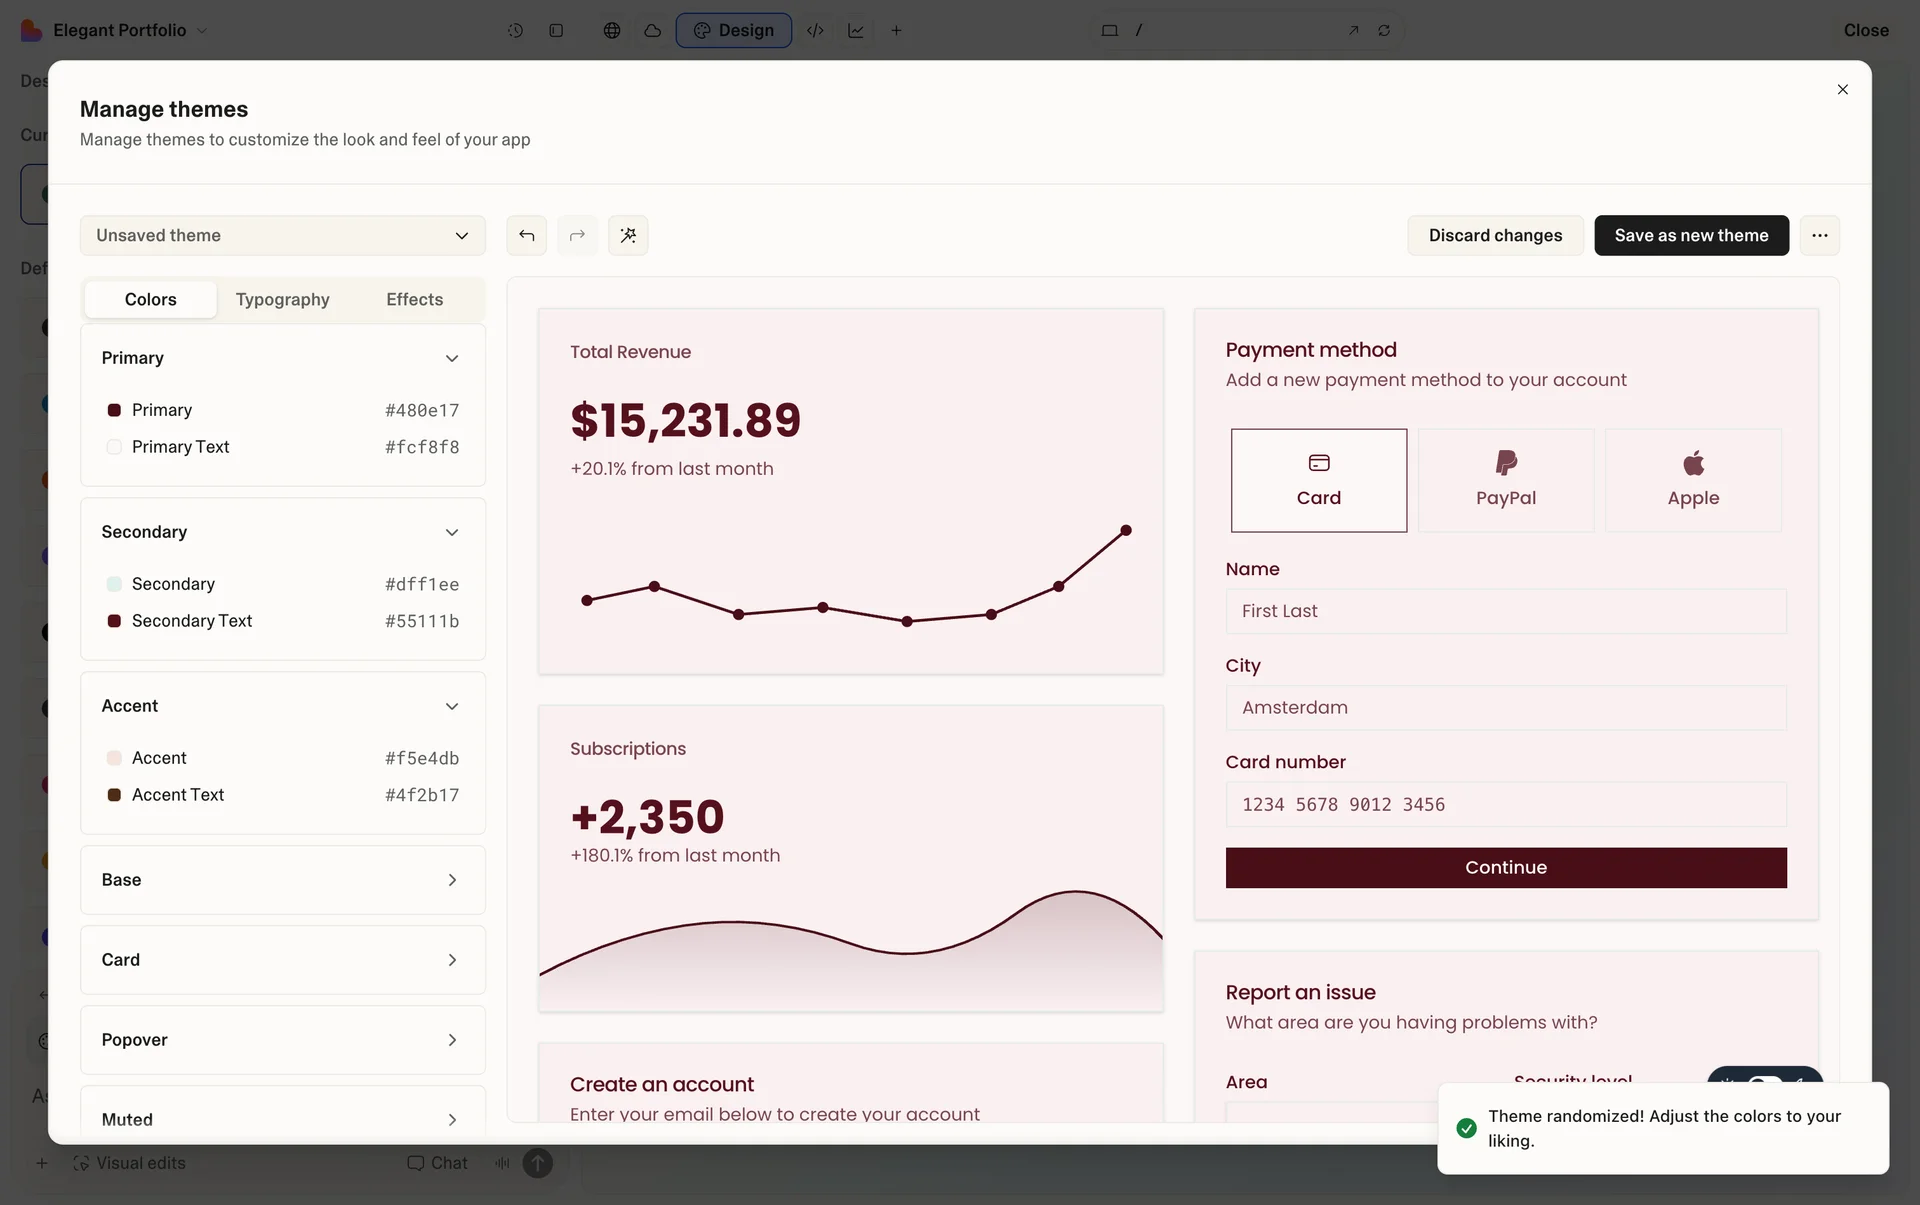1920x1205 pixels.
Task: Click the globe icon in top toolbar
Action: click(611, 30)
